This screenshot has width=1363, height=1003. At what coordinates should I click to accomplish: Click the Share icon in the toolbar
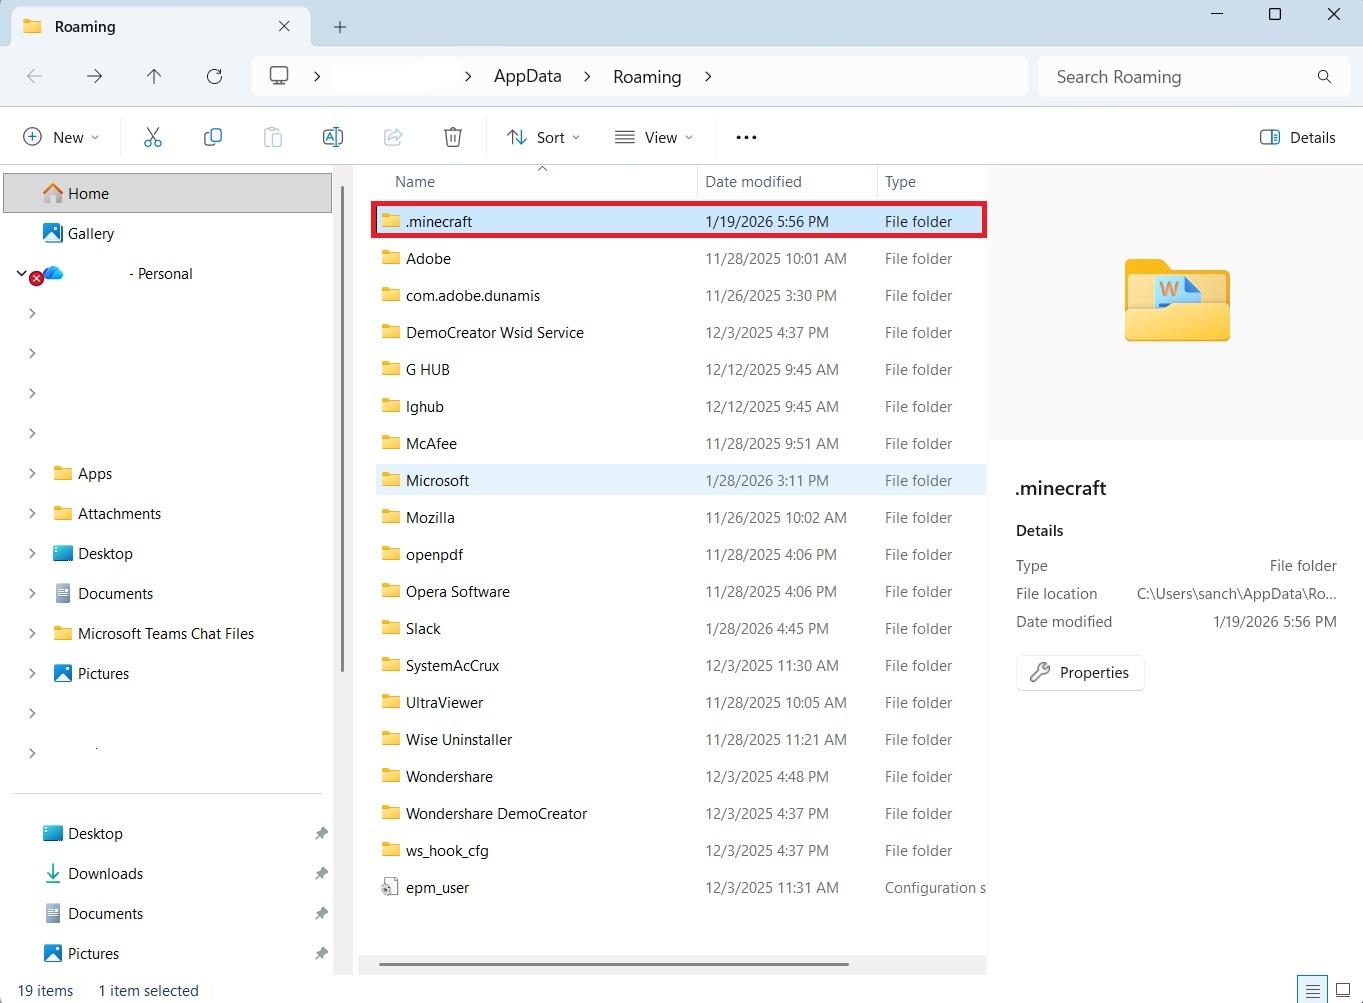tap(392, 137)
